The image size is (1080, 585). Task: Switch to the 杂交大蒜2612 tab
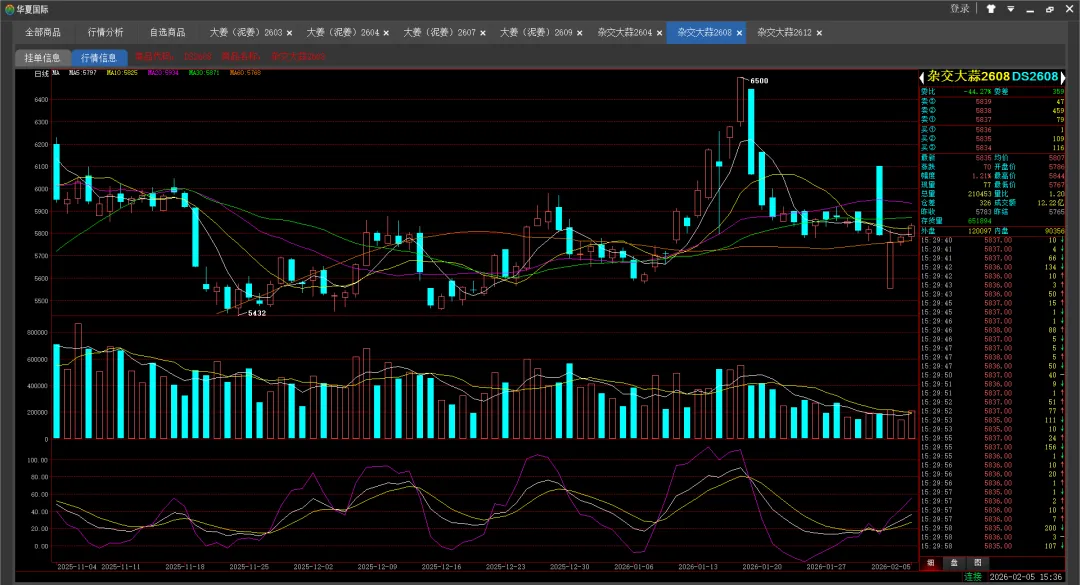tap(785, 32)
